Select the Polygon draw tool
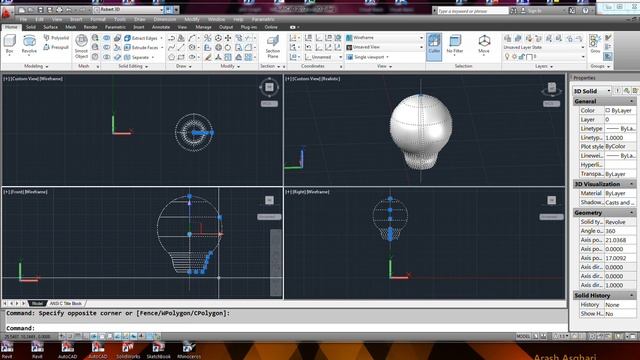 [171, 58]
